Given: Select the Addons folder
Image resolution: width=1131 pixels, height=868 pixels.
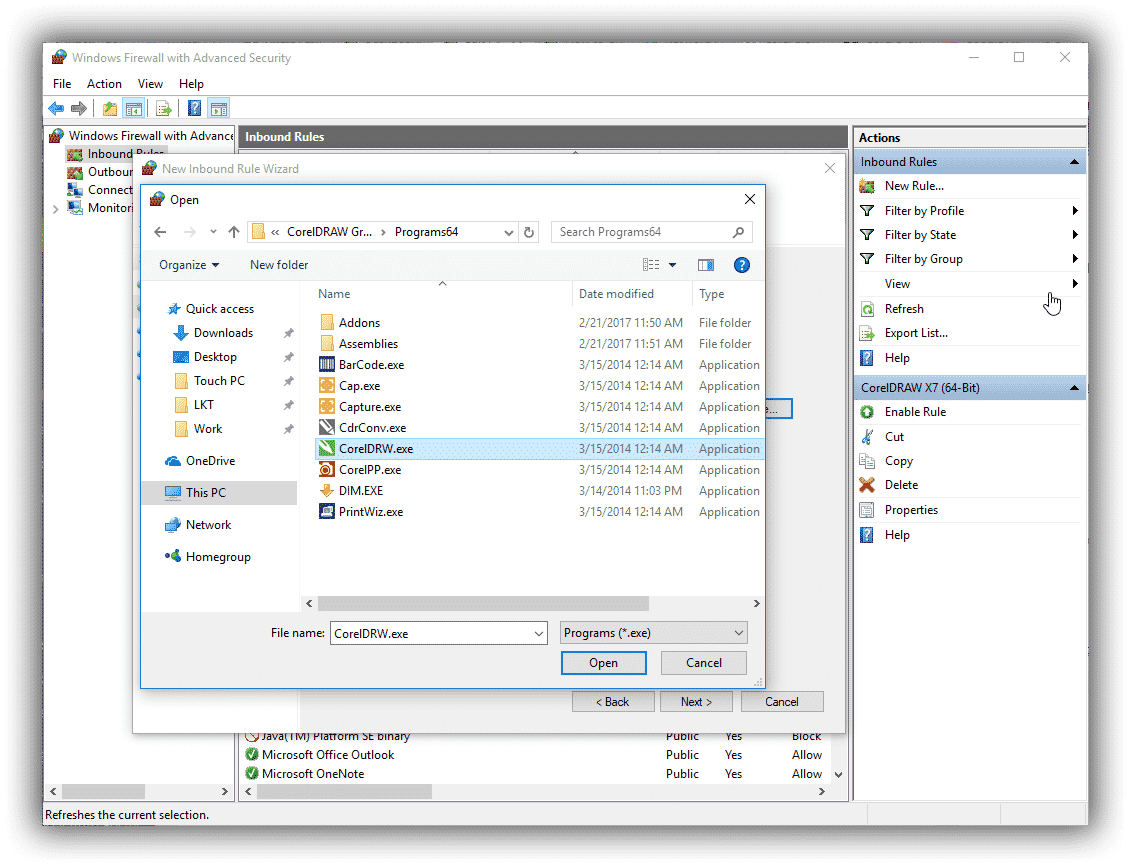Looking at the screenshot, I should [359, 323].
